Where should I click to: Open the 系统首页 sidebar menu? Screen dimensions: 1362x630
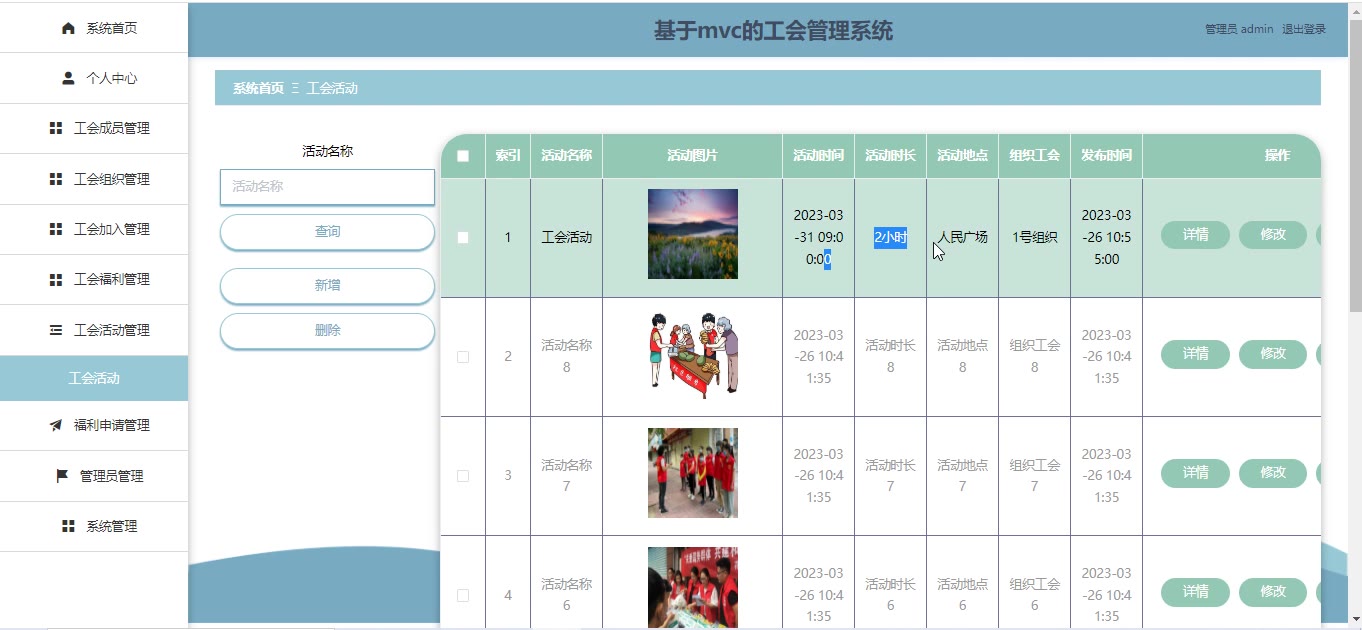pos(94,28)
